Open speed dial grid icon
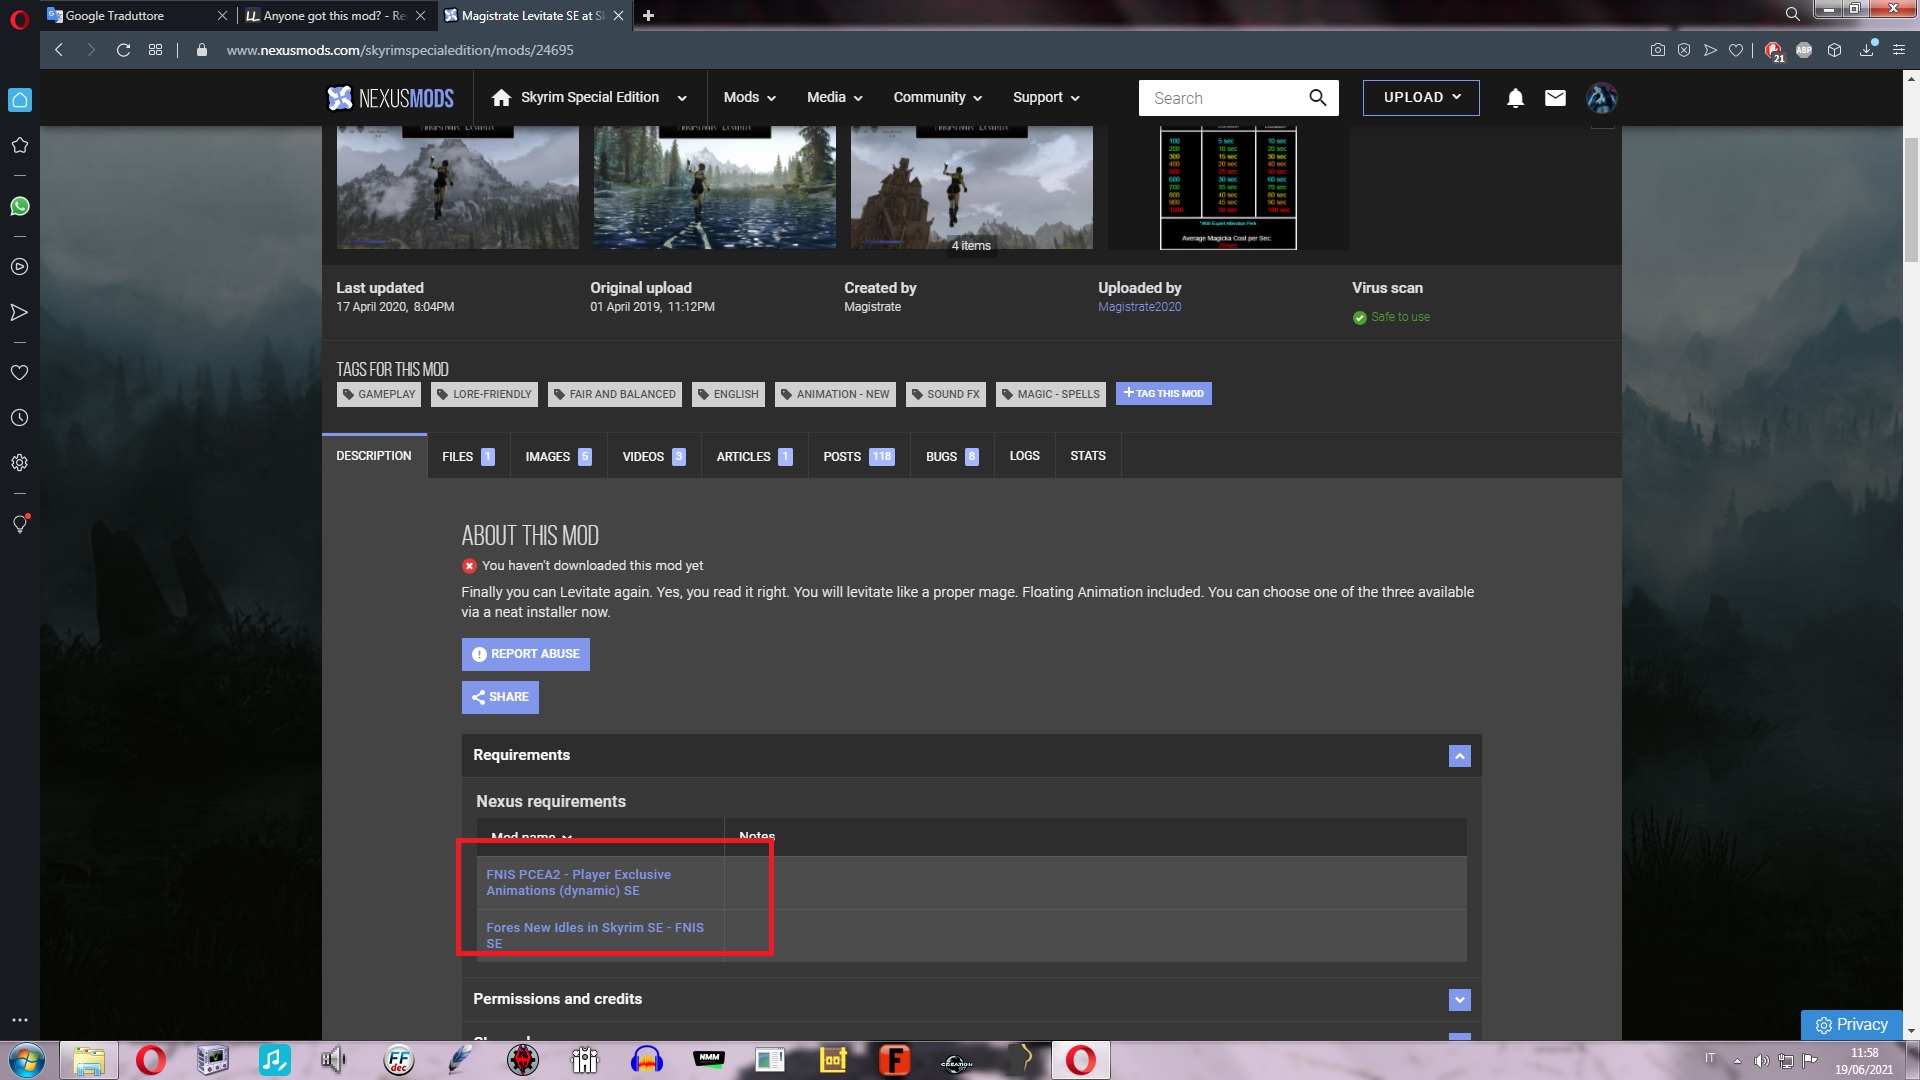The image size is (1920, 1080). click(155, 50)
